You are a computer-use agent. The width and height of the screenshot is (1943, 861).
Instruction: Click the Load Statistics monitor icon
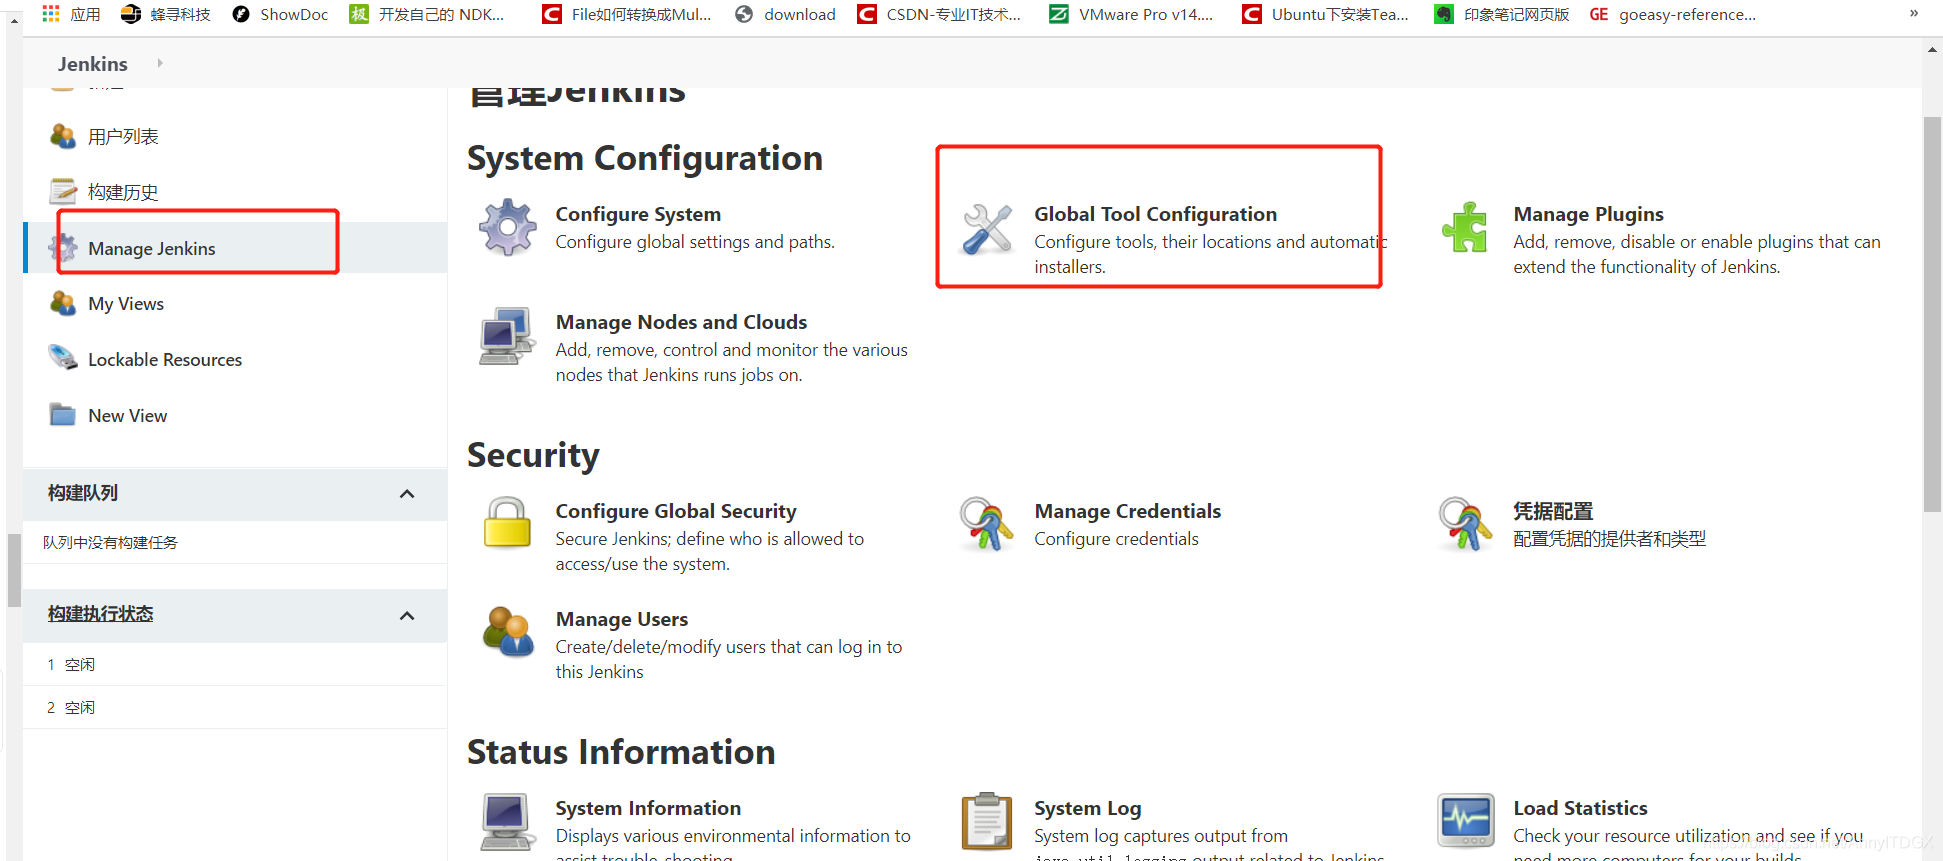pos(1466,820)
